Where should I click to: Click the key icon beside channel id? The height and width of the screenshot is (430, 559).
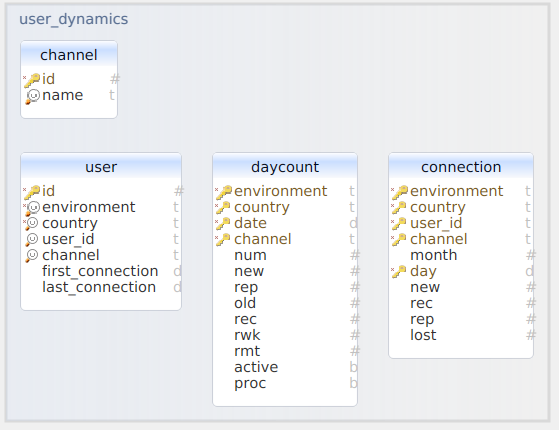coord(32,80)
